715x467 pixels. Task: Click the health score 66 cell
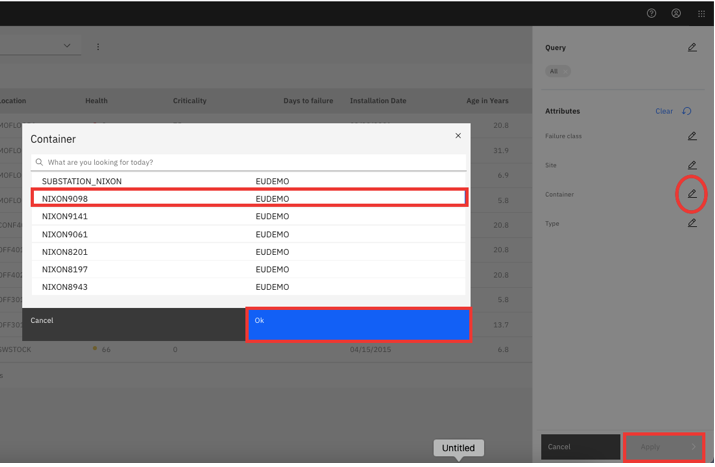[106, 349]
